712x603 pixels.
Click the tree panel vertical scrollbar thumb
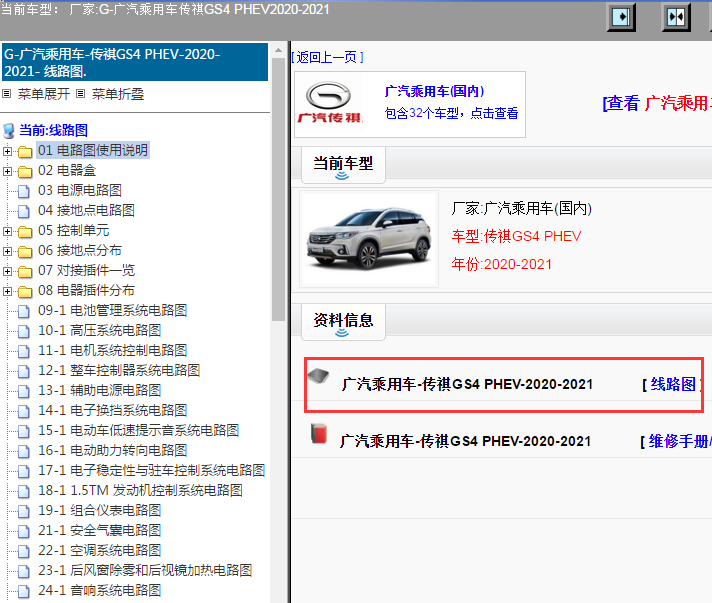pos(278,189)
